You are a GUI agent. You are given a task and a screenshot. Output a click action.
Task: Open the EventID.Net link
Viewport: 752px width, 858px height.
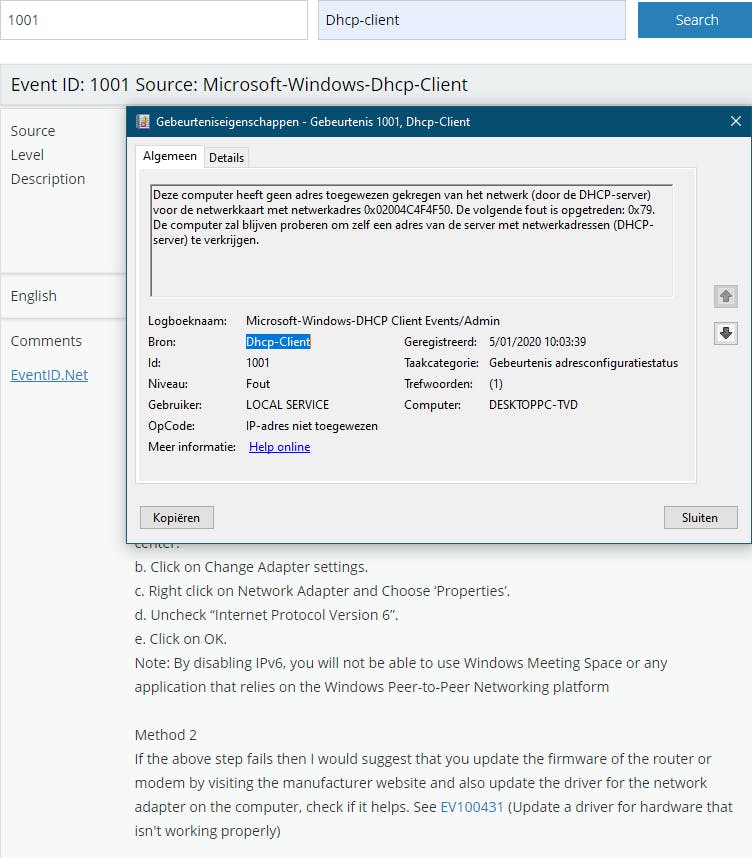click(49, 375)
